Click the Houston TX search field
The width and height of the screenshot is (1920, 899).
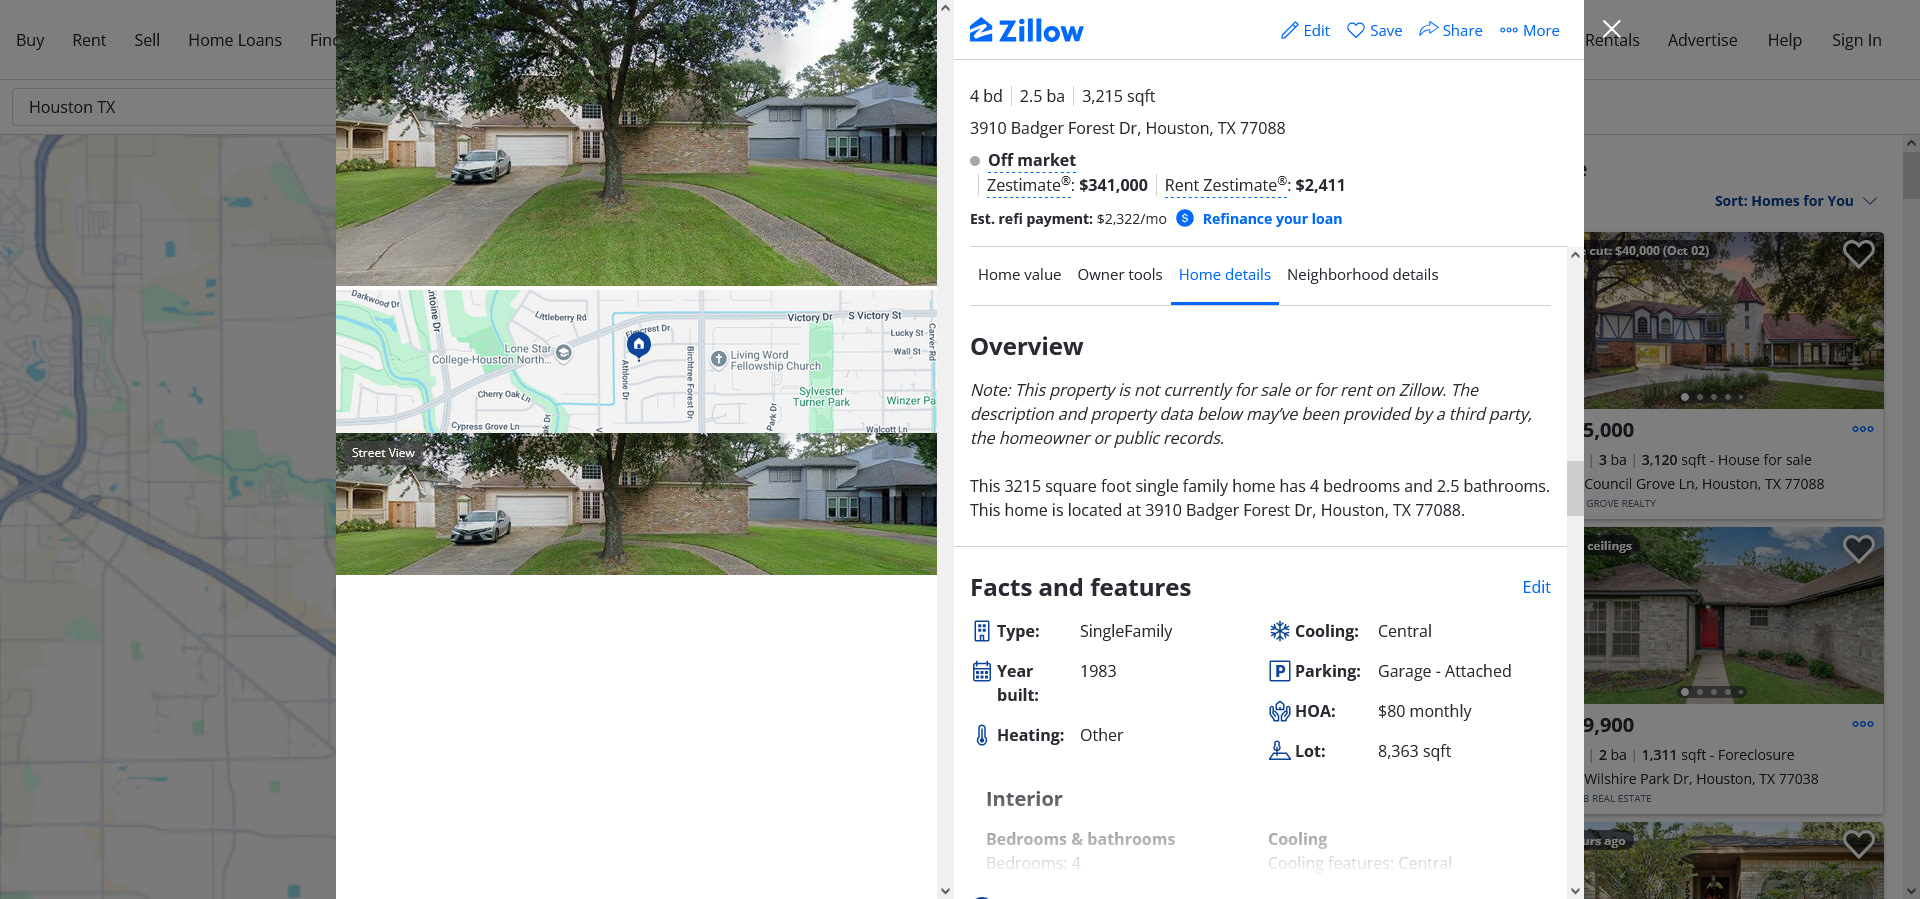pos(174,107)
